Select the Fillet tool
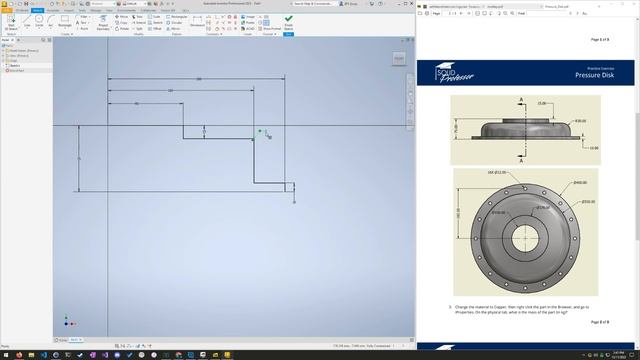This screenshot has height=360, width=640. point(81,17)
